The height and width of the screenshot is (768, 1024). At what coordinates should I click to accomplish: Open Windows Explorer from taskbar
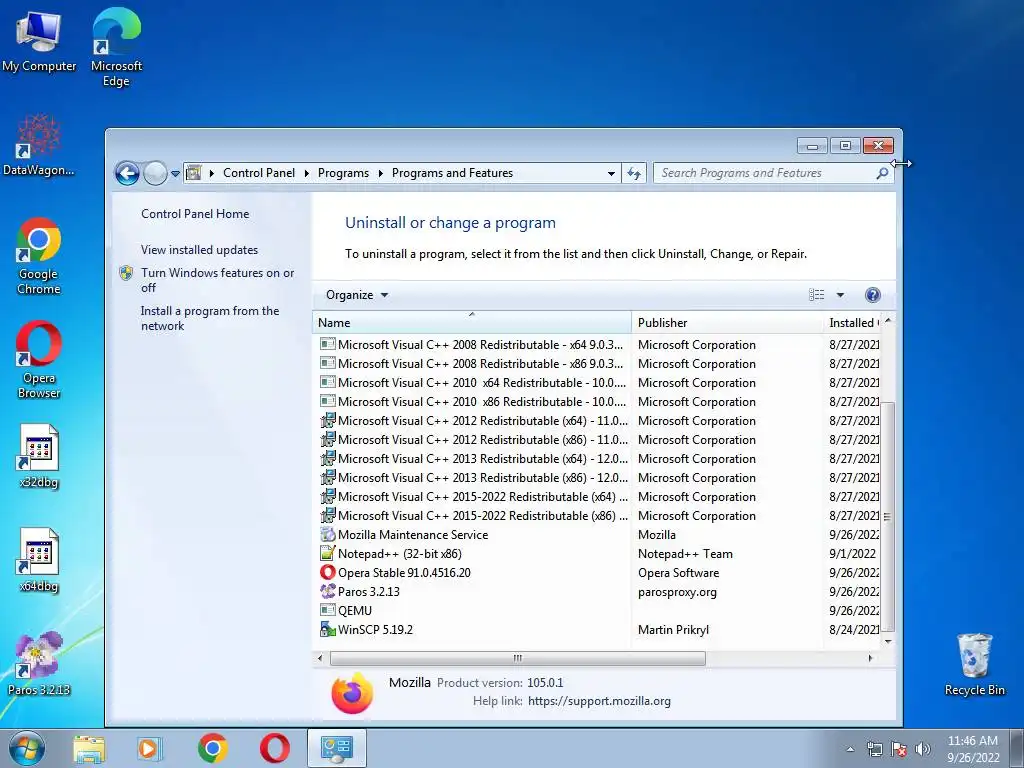click(89, 748)
